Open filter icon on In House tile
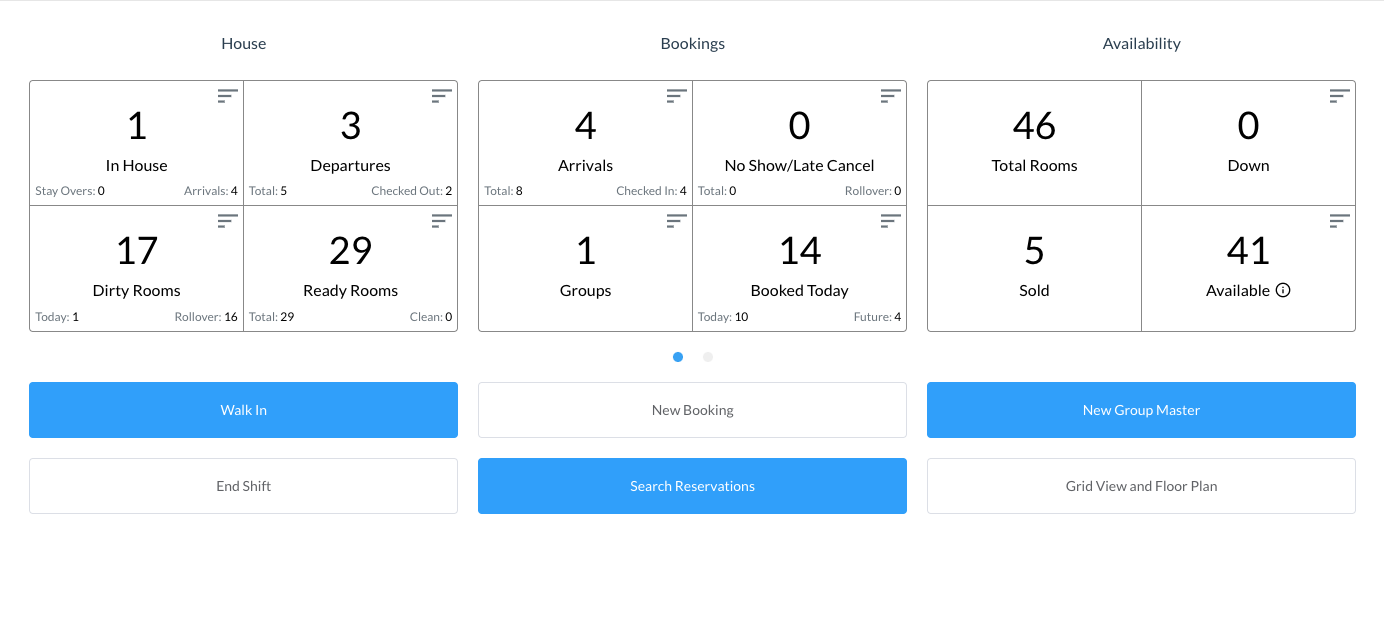 point(228,96)
